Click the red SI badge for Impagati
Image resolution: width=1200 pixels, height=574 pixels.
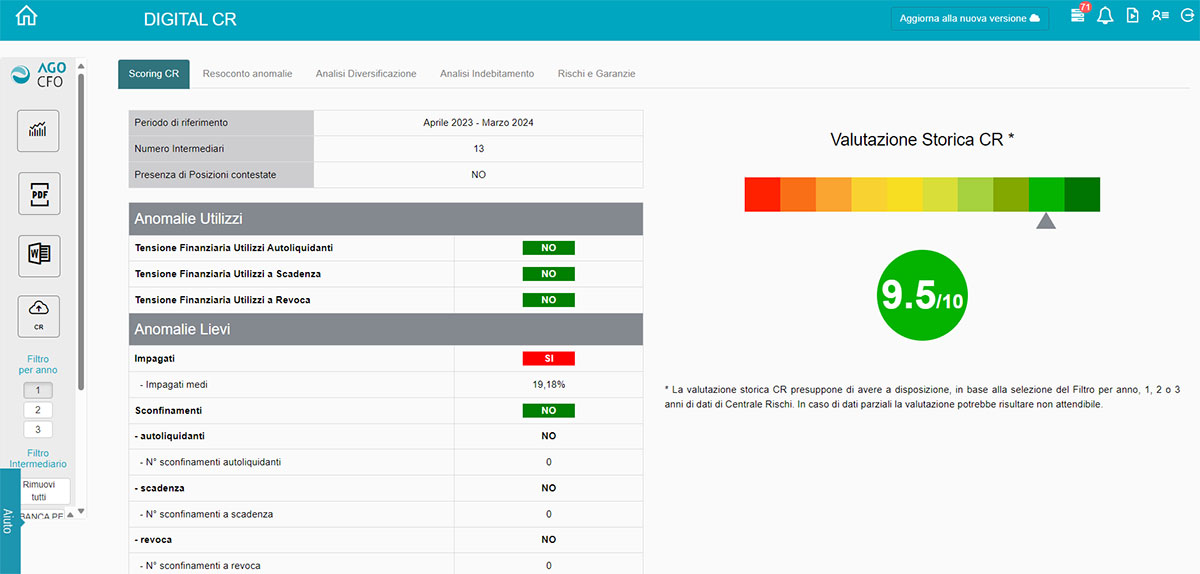[549, 358]
